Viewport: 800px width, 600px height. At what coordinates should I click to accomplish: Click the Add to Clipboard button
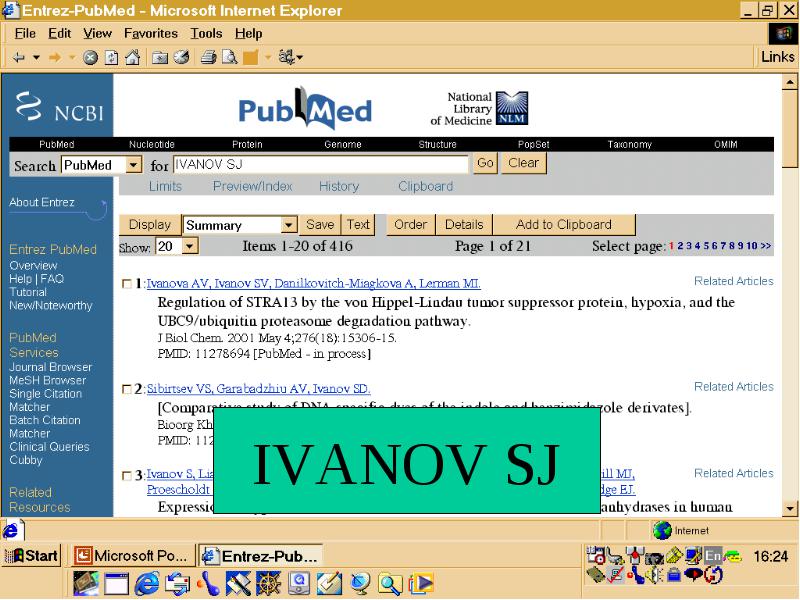coord(564,225)
